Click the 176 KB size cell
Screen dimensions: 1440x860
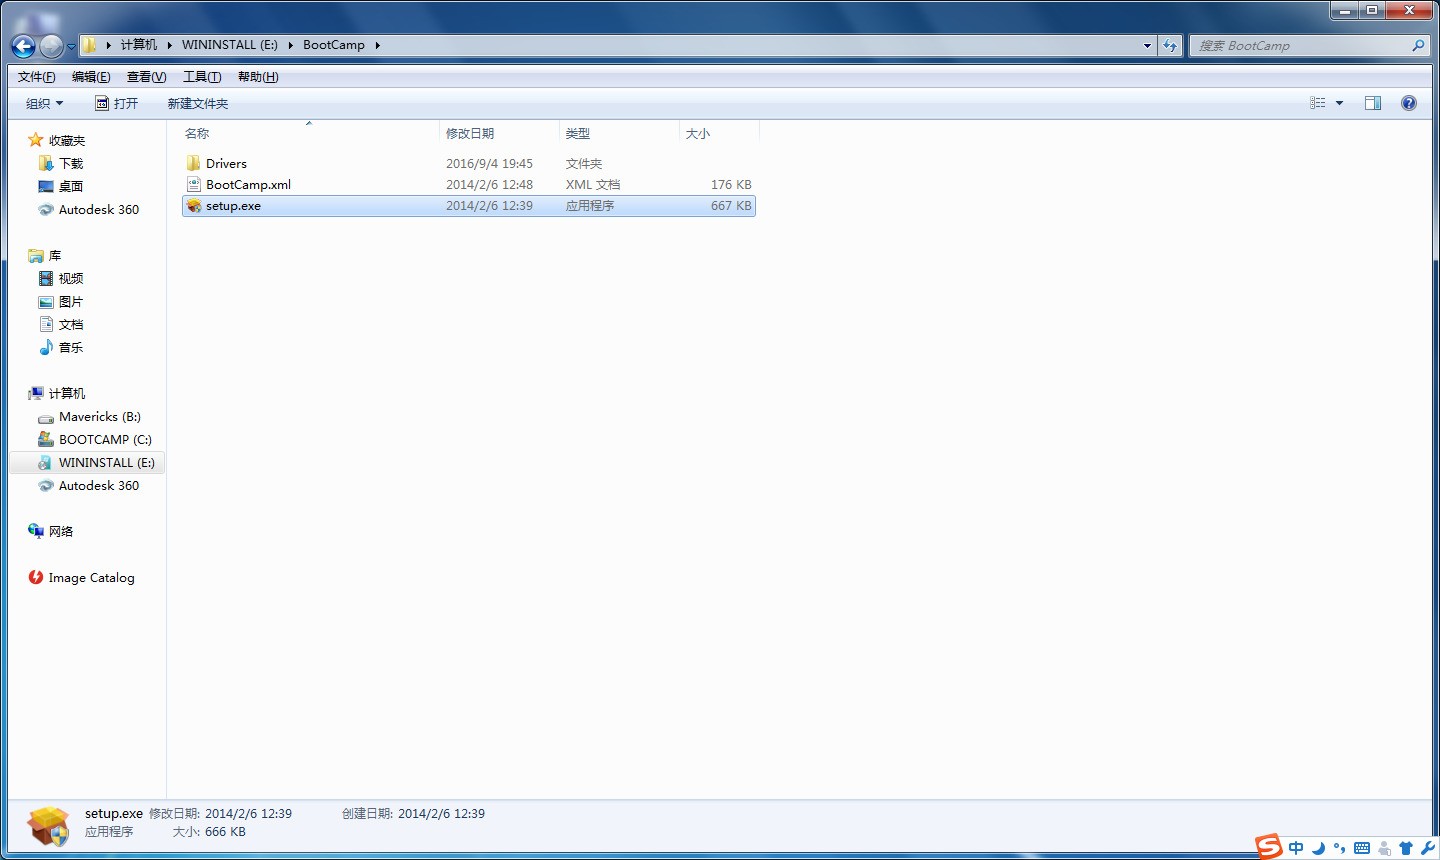(731, 184)
